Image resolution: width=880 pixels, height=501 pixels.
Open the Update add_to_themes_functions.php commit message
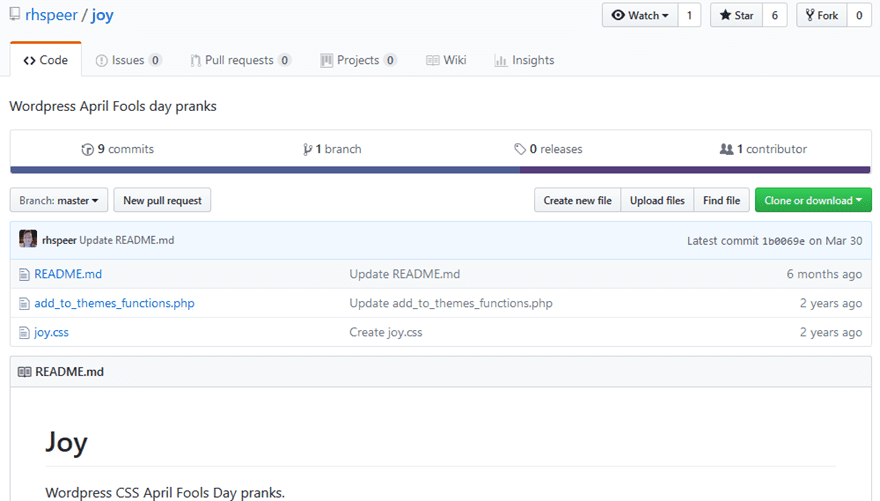click(x=451, y=303)
